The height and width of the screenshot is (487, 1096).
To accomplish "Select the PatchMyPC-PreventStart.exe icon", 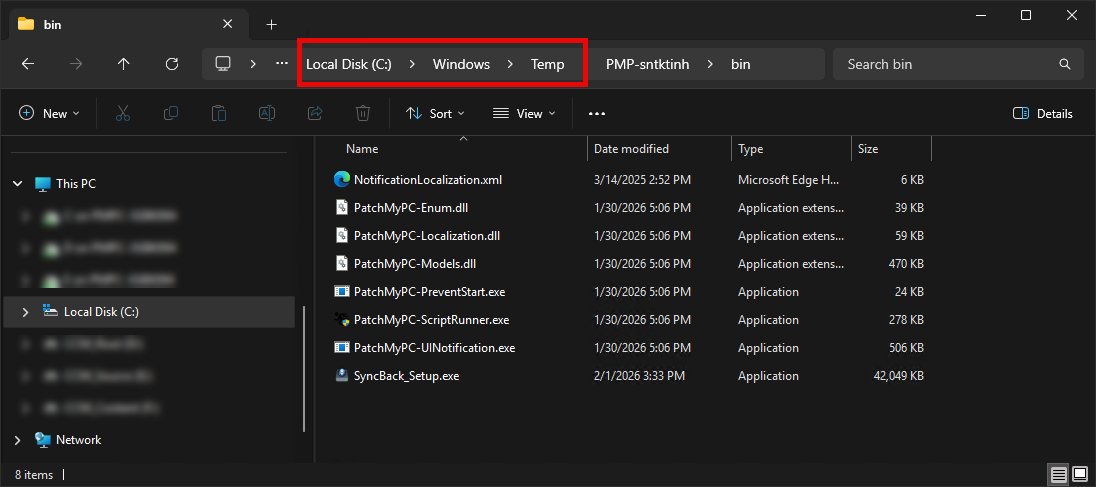I will tap(342, 291).
